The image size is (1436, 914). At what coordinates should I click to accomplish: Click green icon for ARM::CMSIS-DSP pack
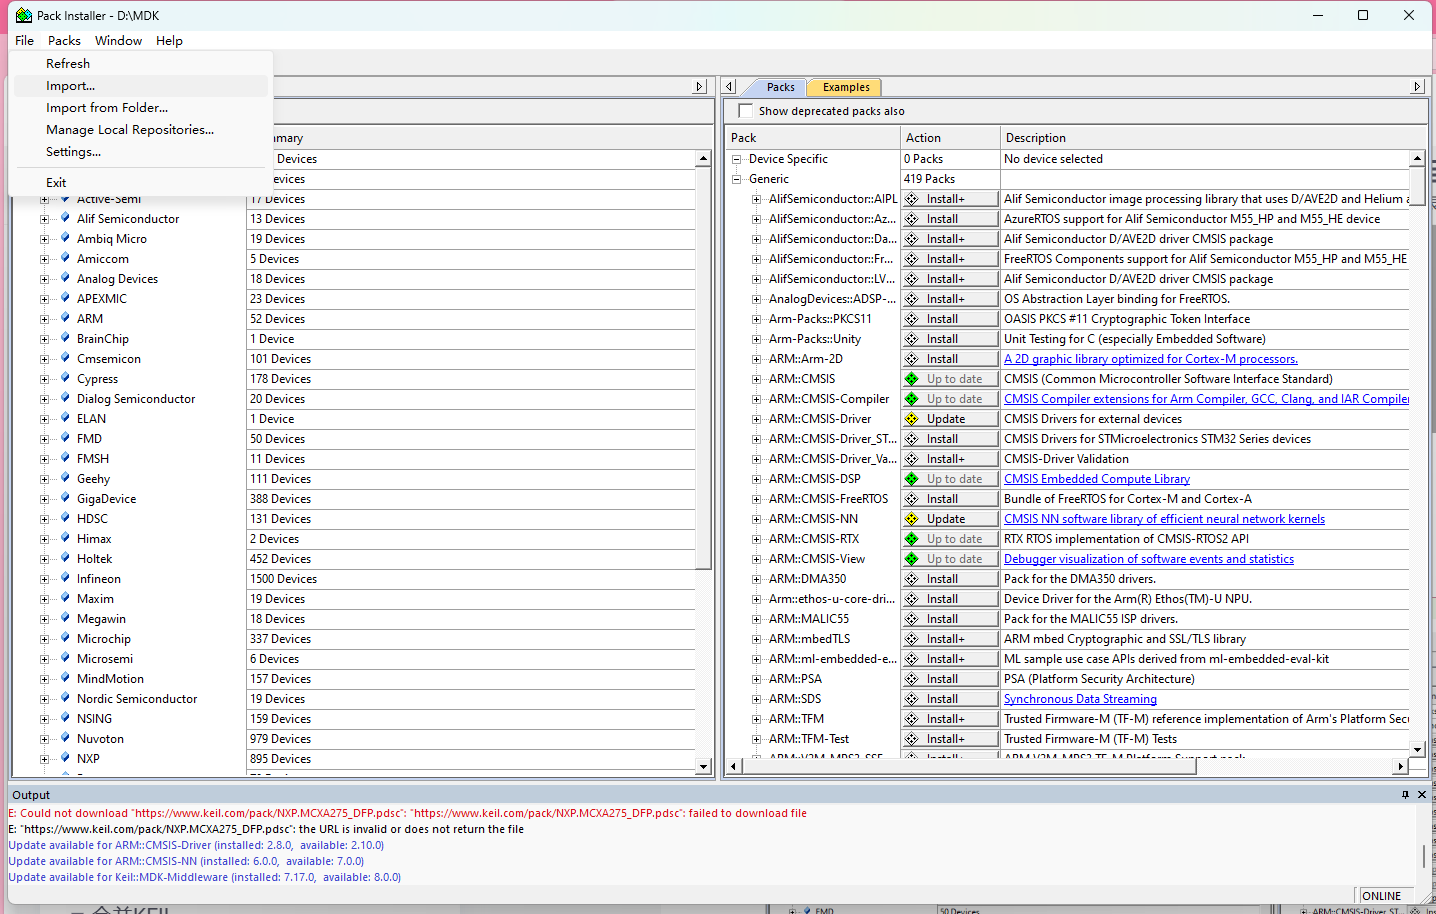(x=912, y=479)
